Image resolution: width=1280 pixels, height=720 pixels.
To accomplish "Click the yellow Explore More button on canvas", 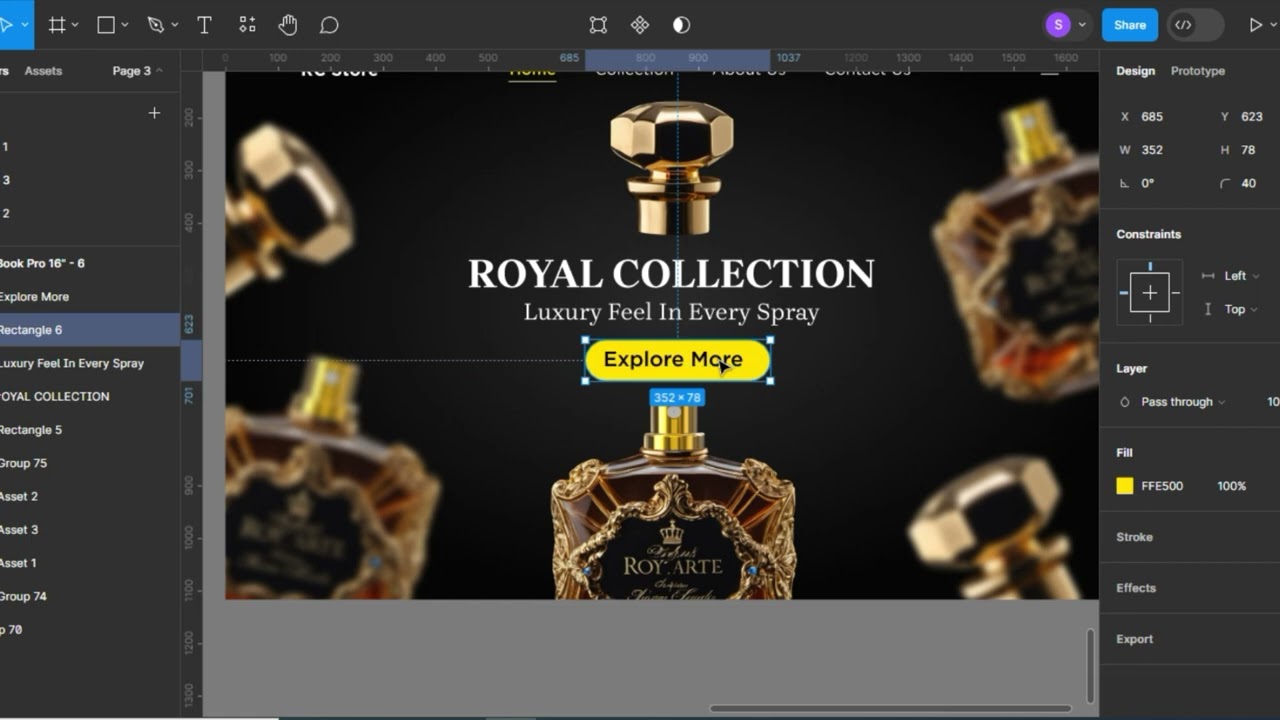I will pos(678,360).
